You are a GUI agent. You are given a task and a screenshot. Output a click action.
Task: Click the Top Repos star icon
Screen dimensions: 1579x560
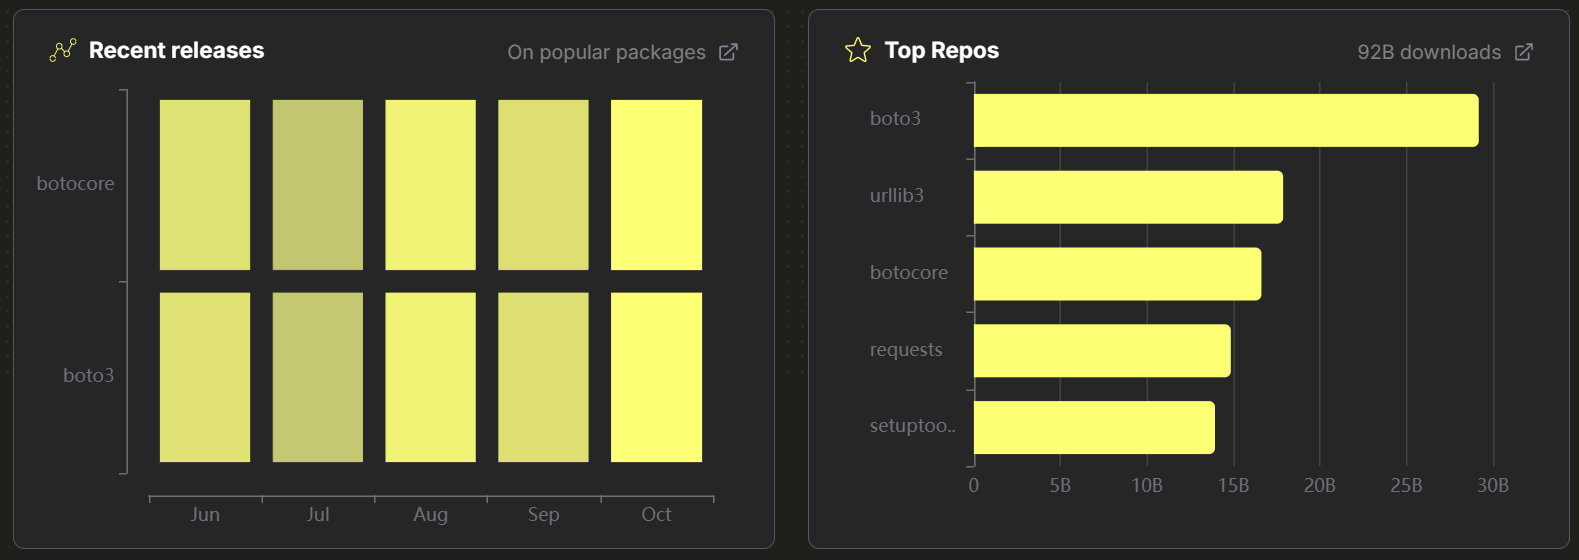[x=857, y=51]
